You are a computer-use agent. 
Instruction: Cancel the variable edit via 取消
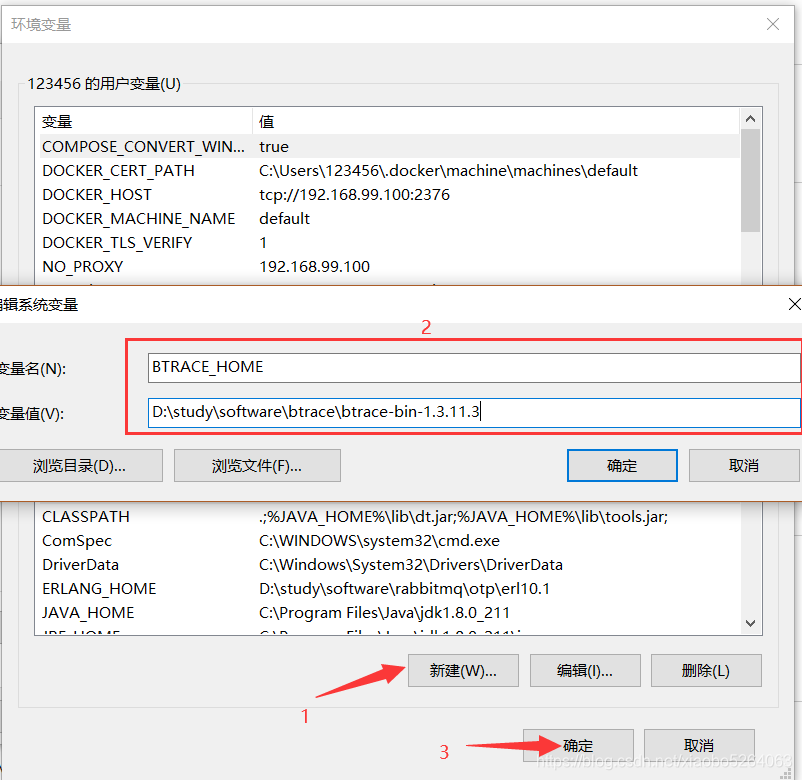click(x=744, y=465)
